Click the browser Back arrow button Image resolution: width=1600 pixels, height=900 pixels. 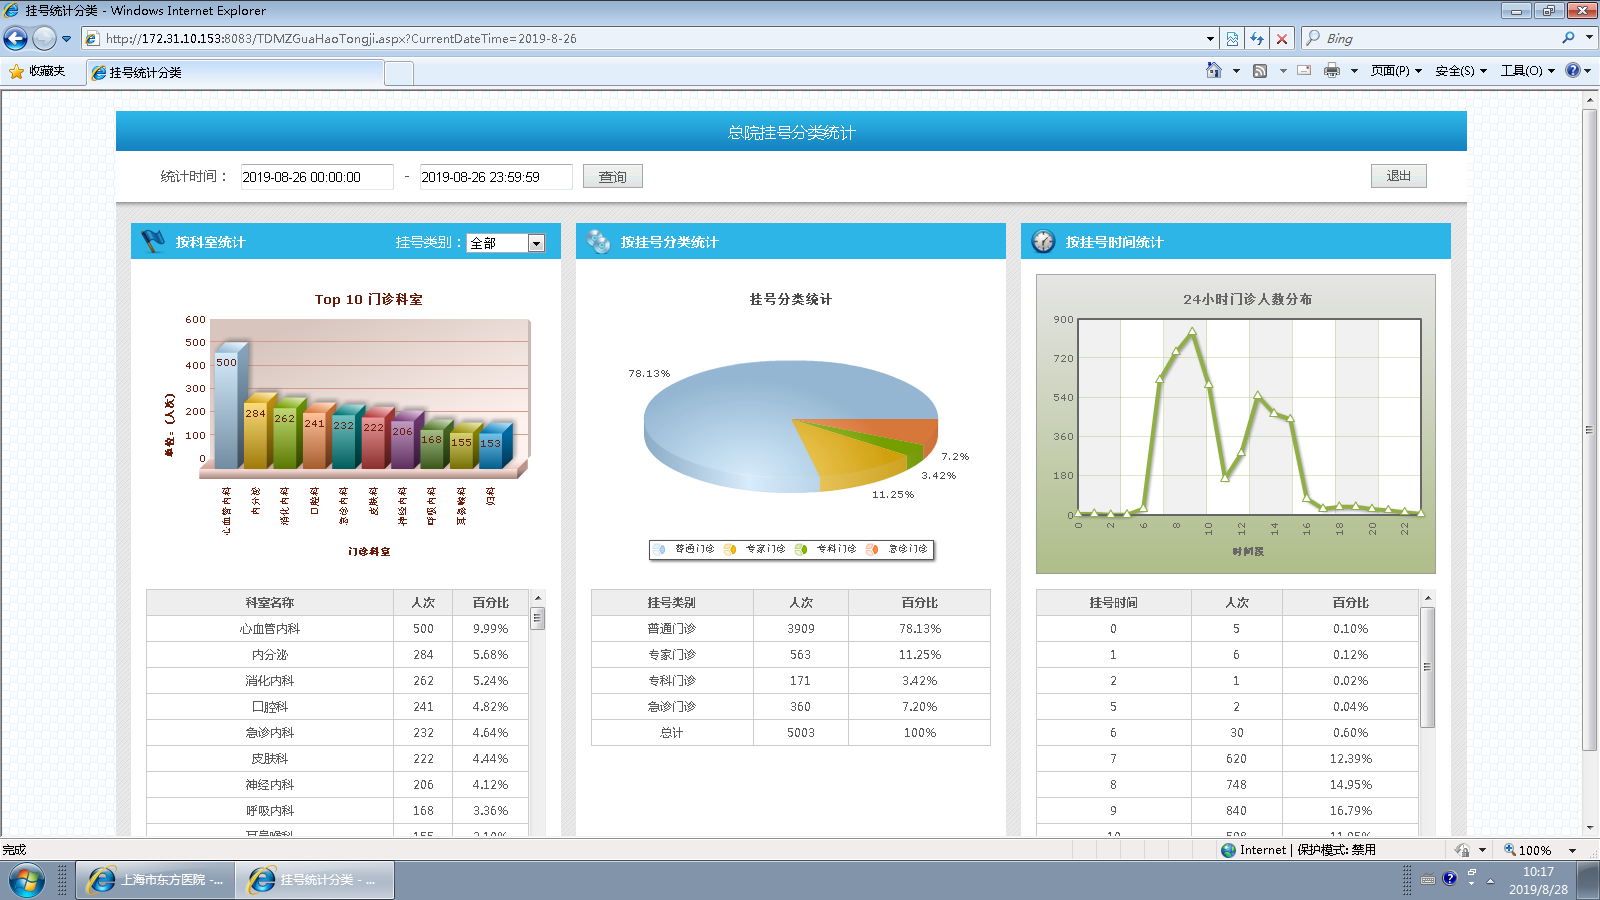[16, 39]
